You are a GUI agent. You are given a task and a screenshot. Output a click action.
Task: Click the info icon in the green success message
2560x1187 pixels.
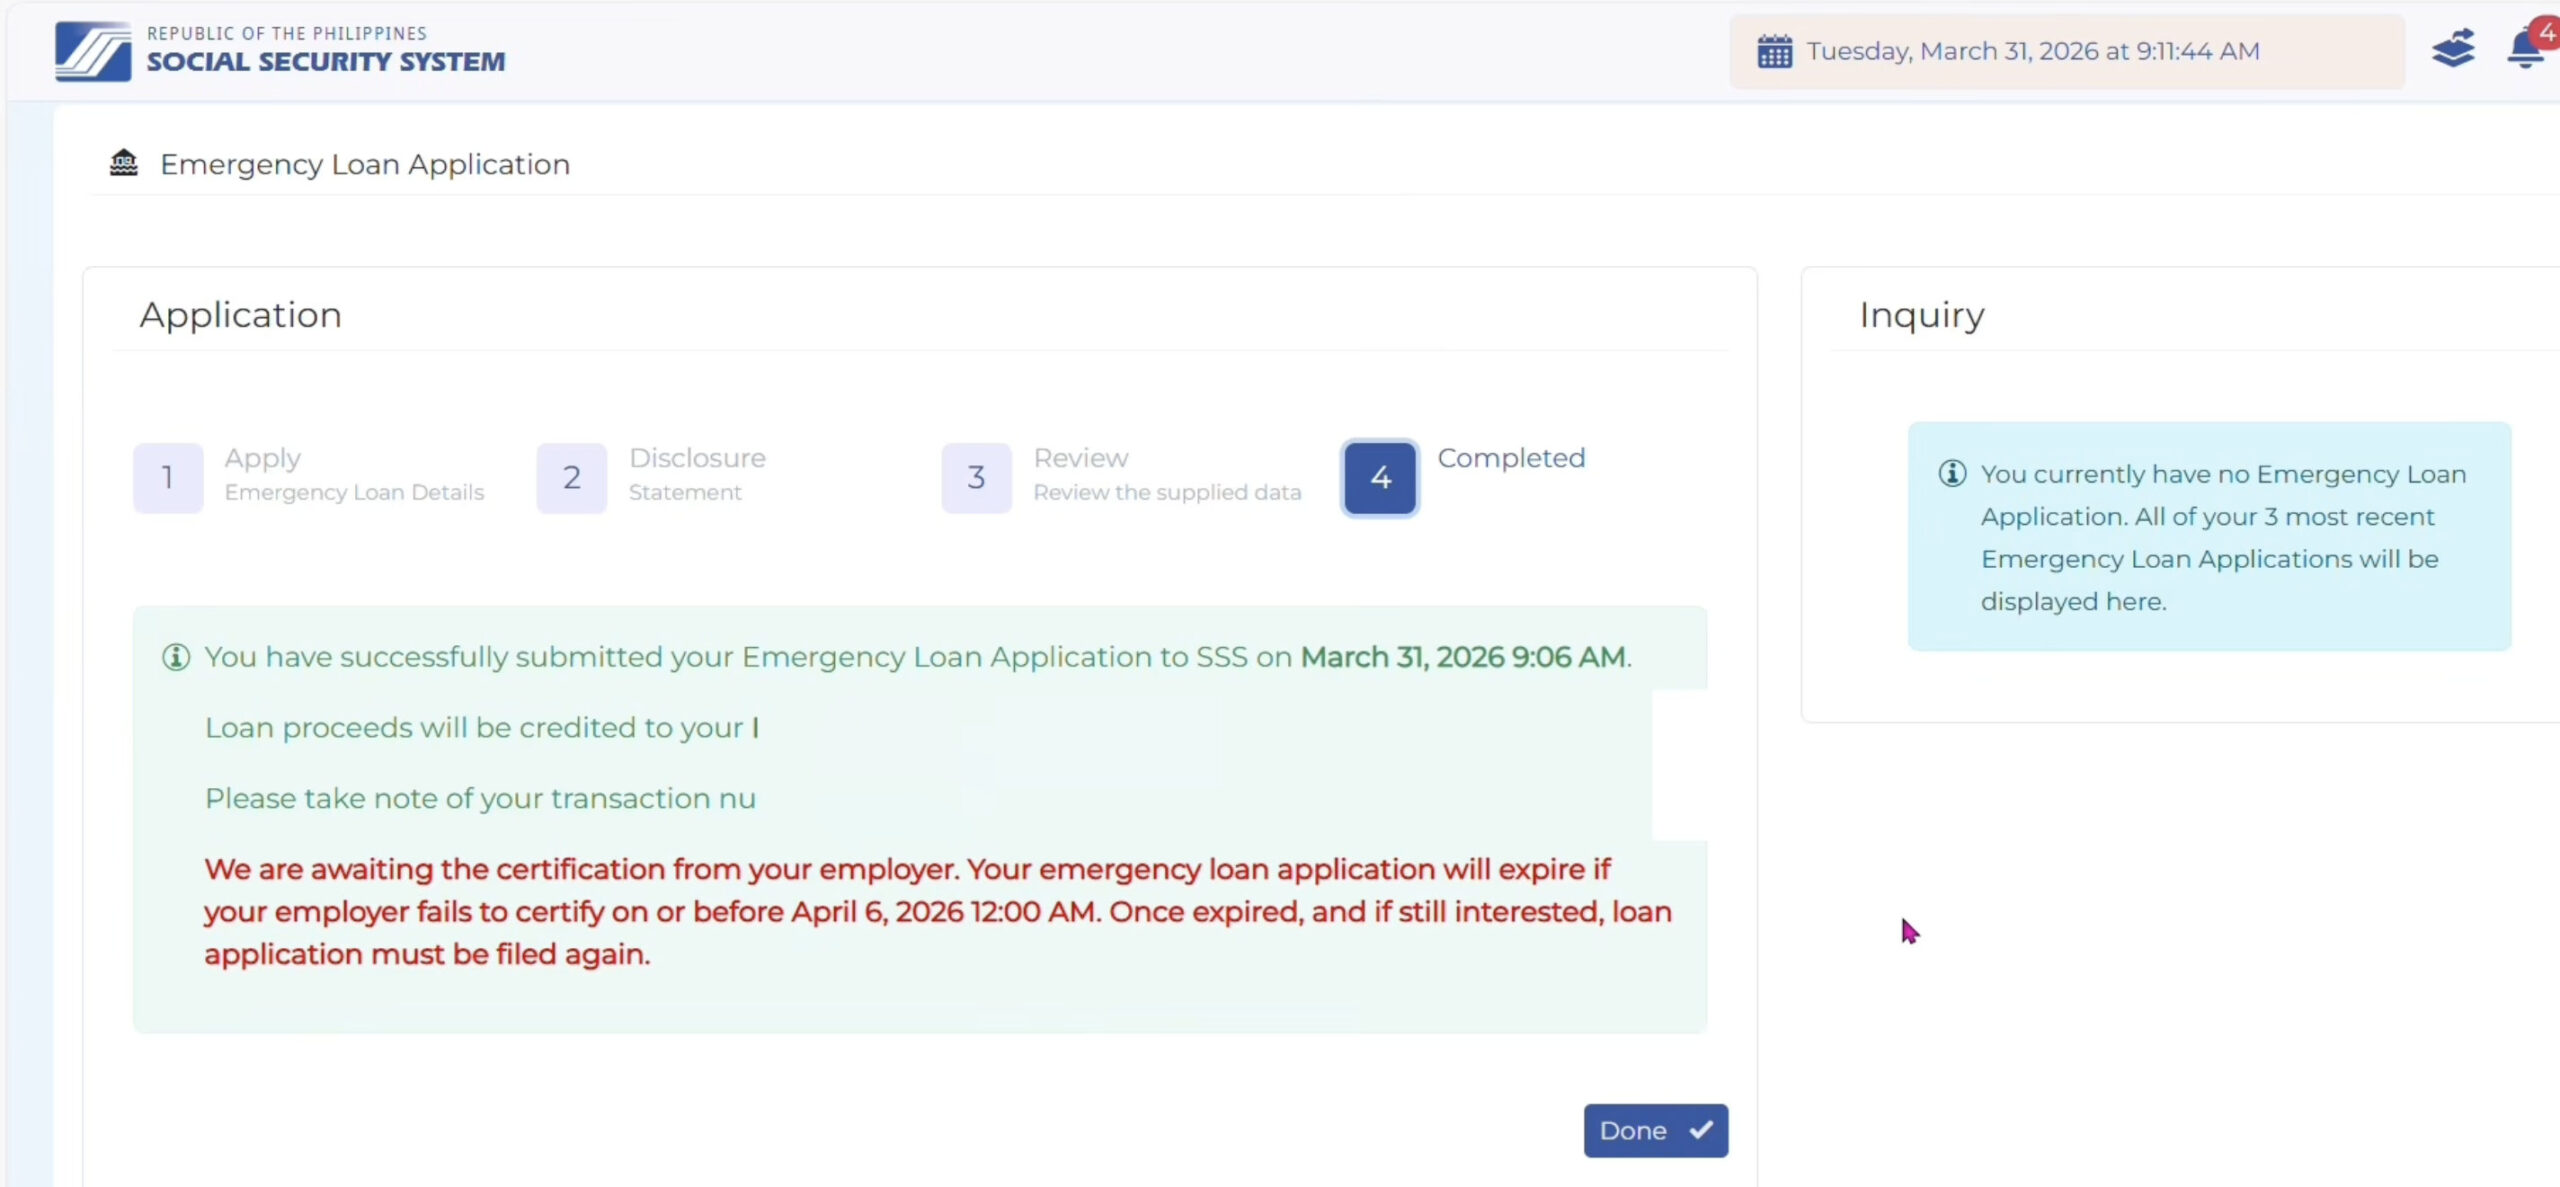click(176, 657)
